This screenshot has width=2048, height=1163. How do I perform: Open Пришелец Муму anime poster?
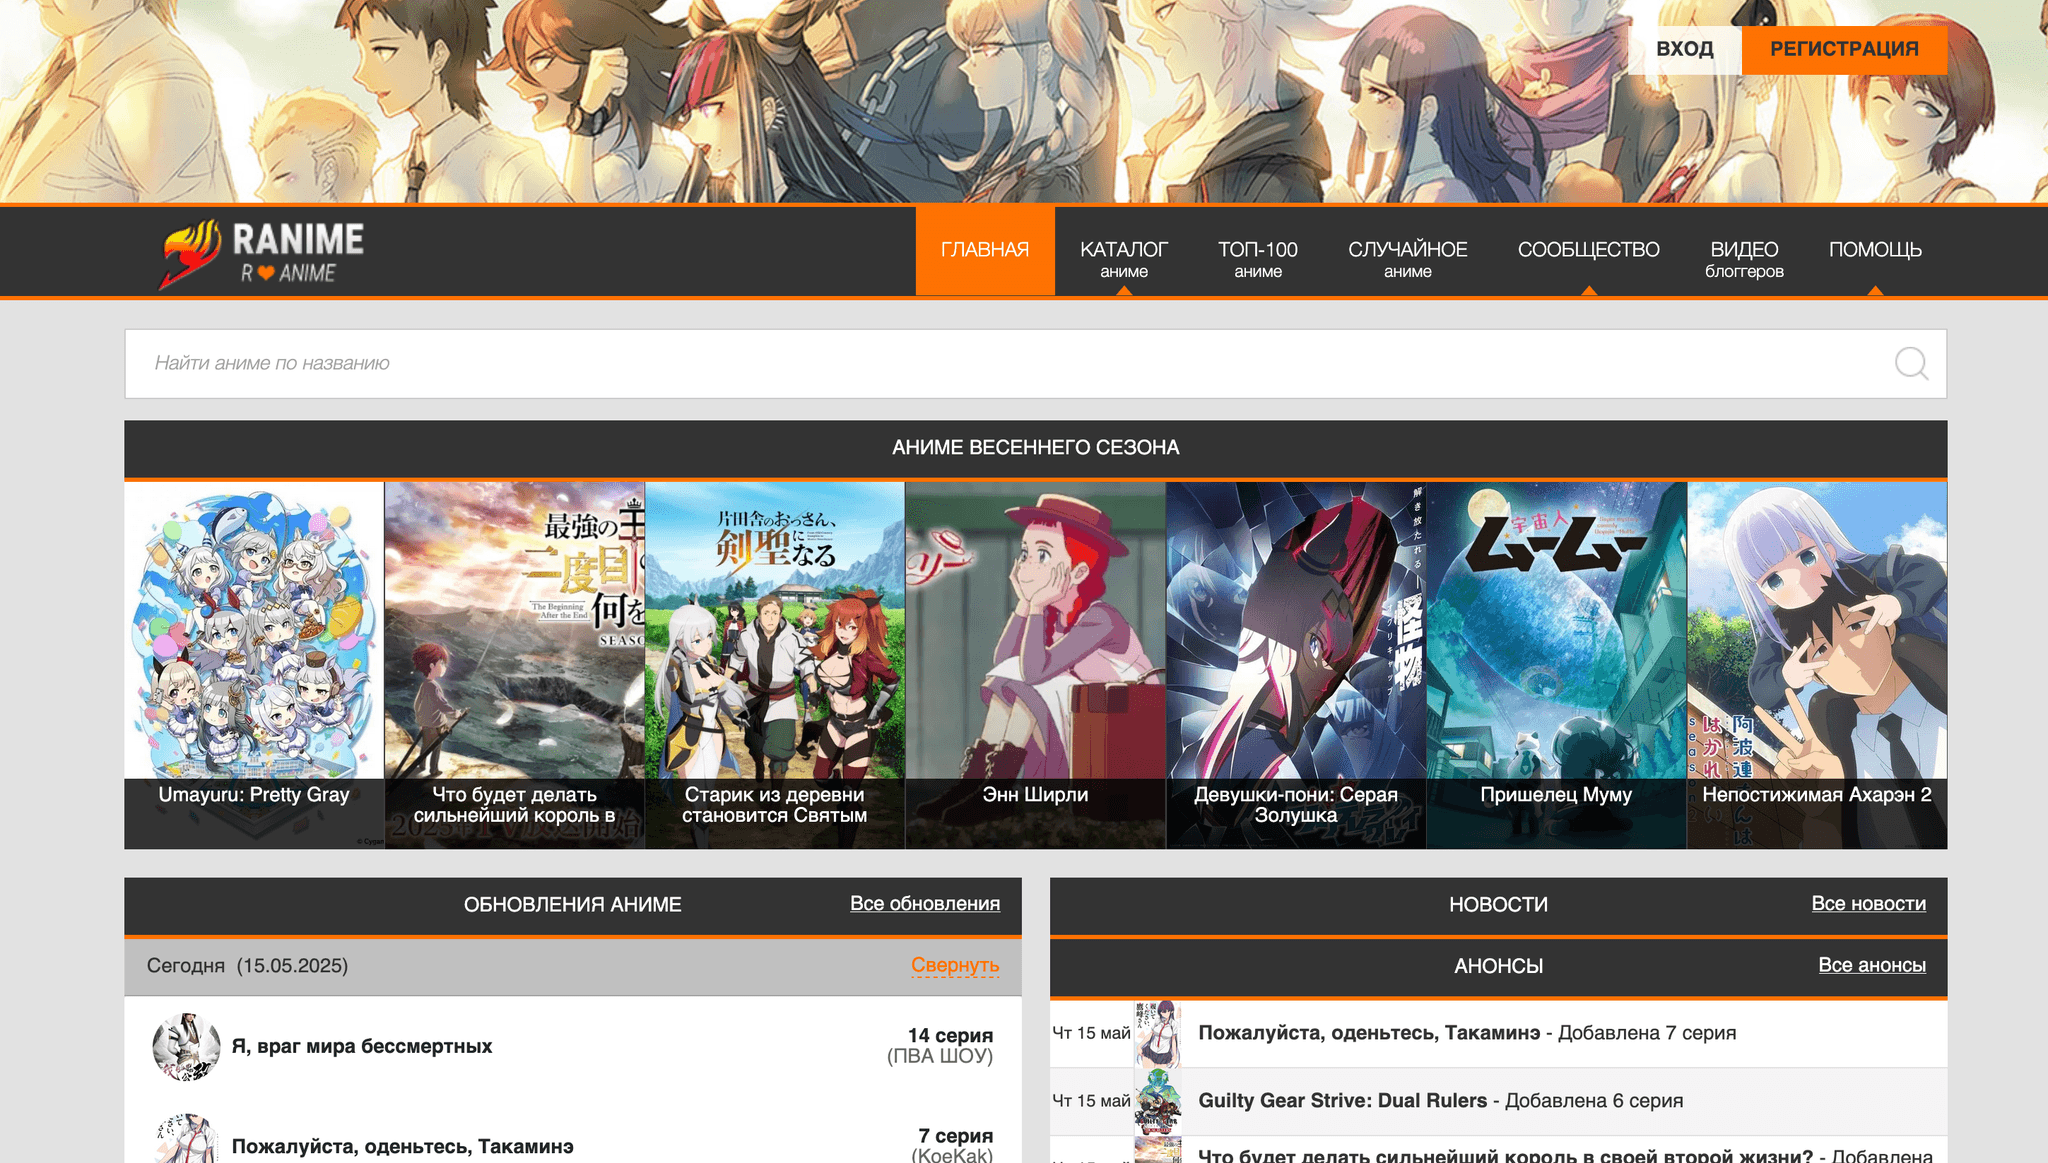(1557, 665)
